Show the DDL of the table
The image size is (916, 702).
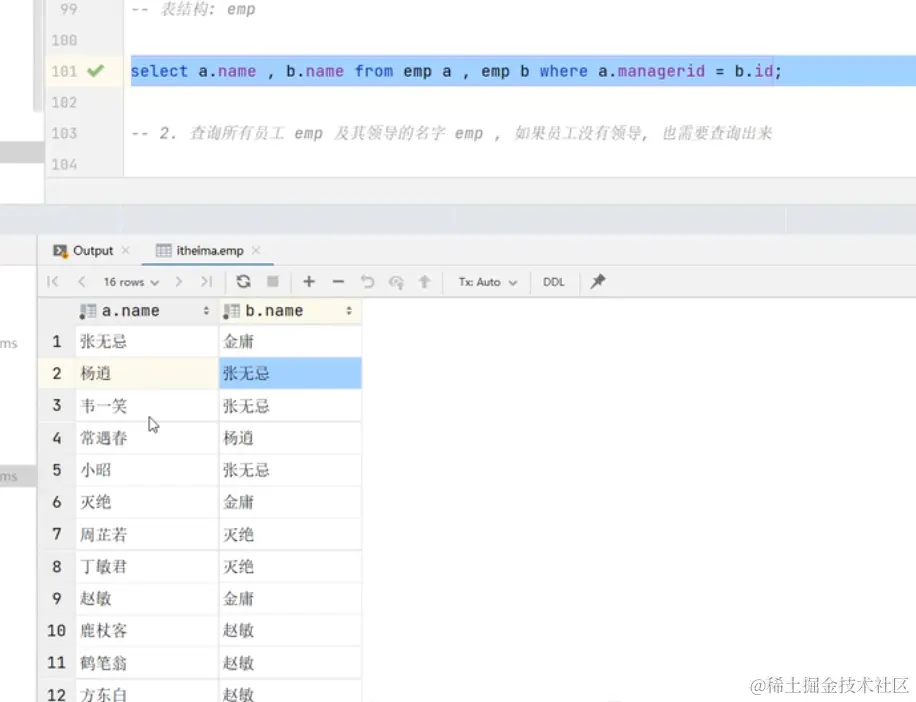tap(553, 282)
